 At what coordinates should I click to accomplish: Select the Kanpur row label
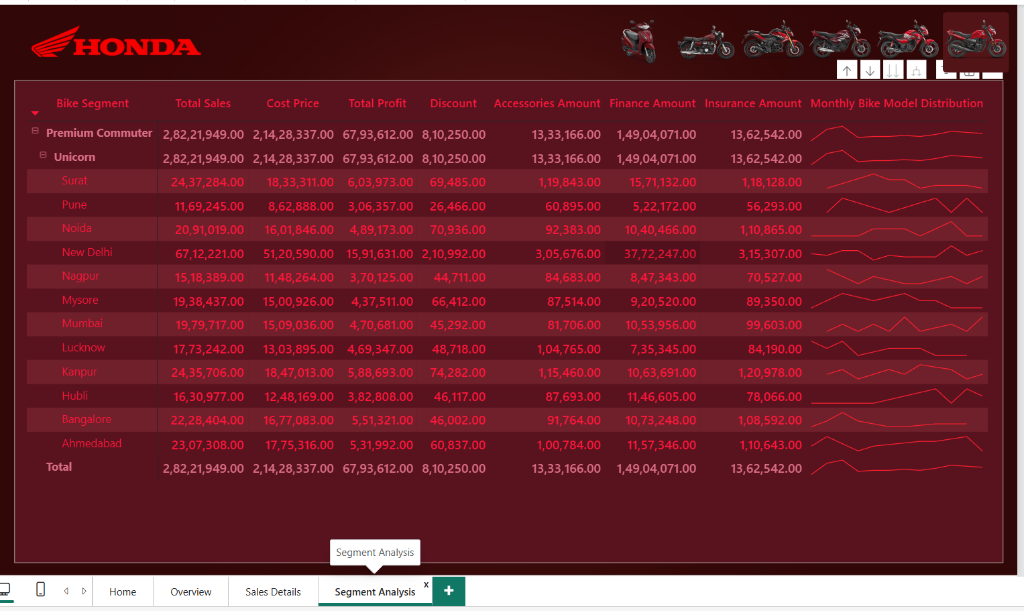[x=79, y=372]
